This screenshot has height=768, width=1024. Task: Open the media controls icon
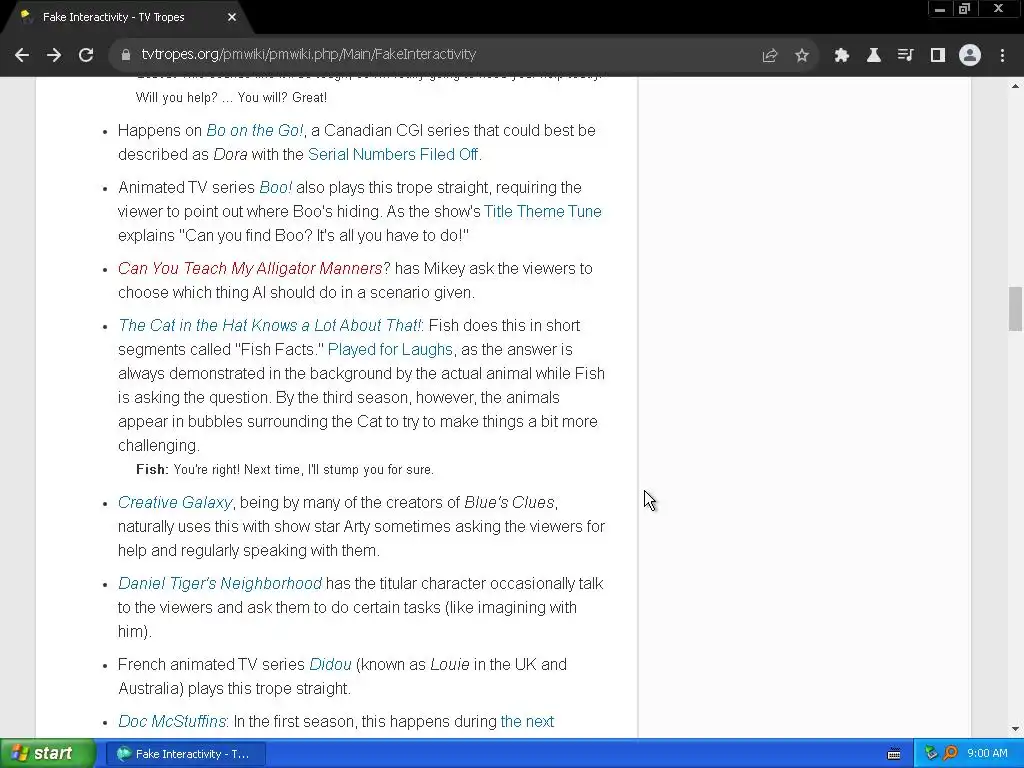coord(906,56)
